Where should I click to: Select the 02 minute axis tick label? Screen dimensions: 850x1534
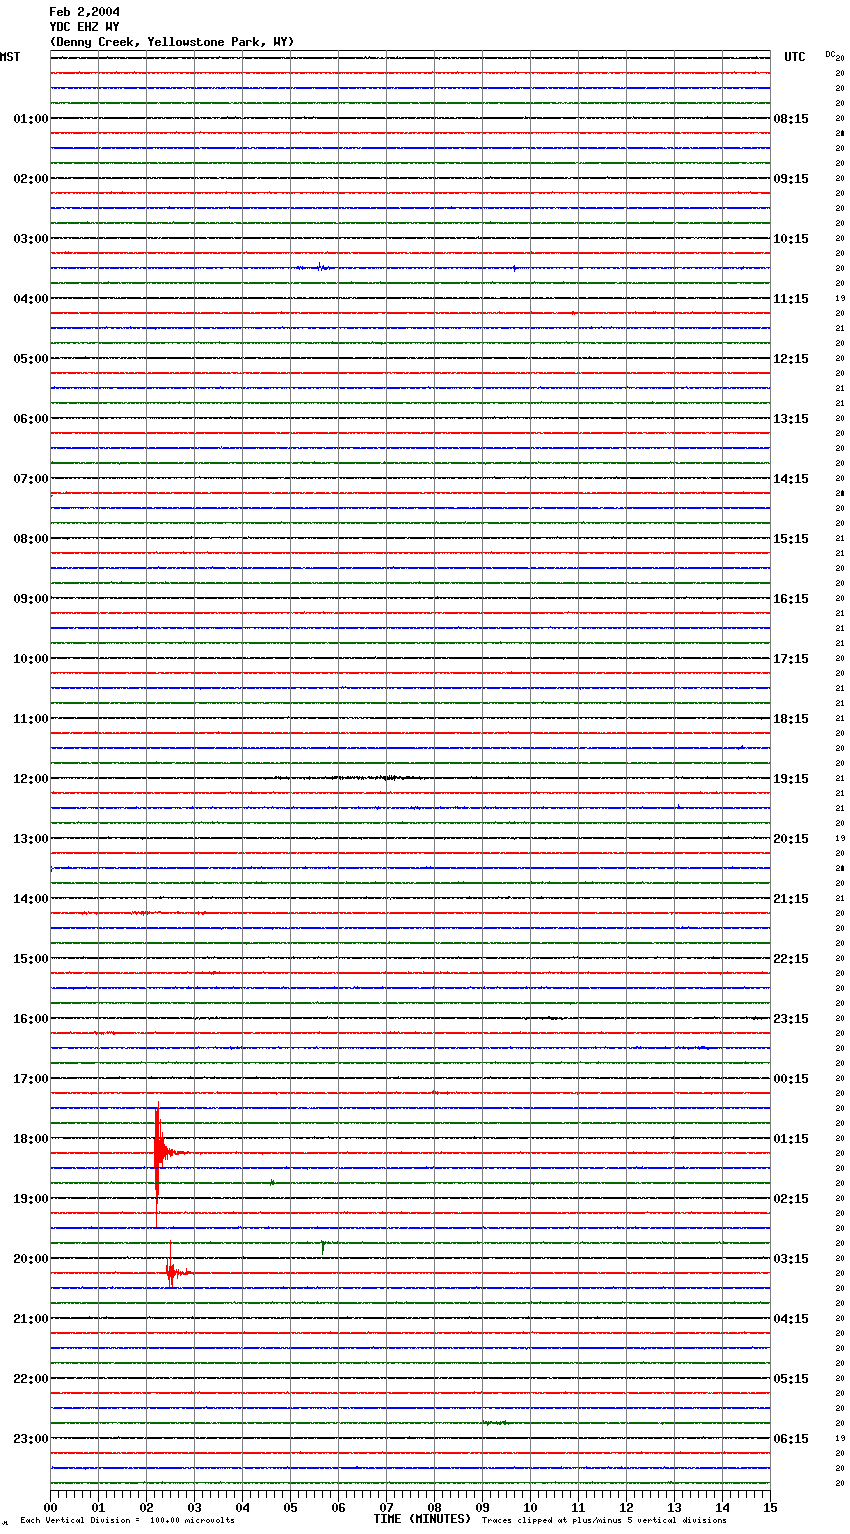tap(146, 1507)
